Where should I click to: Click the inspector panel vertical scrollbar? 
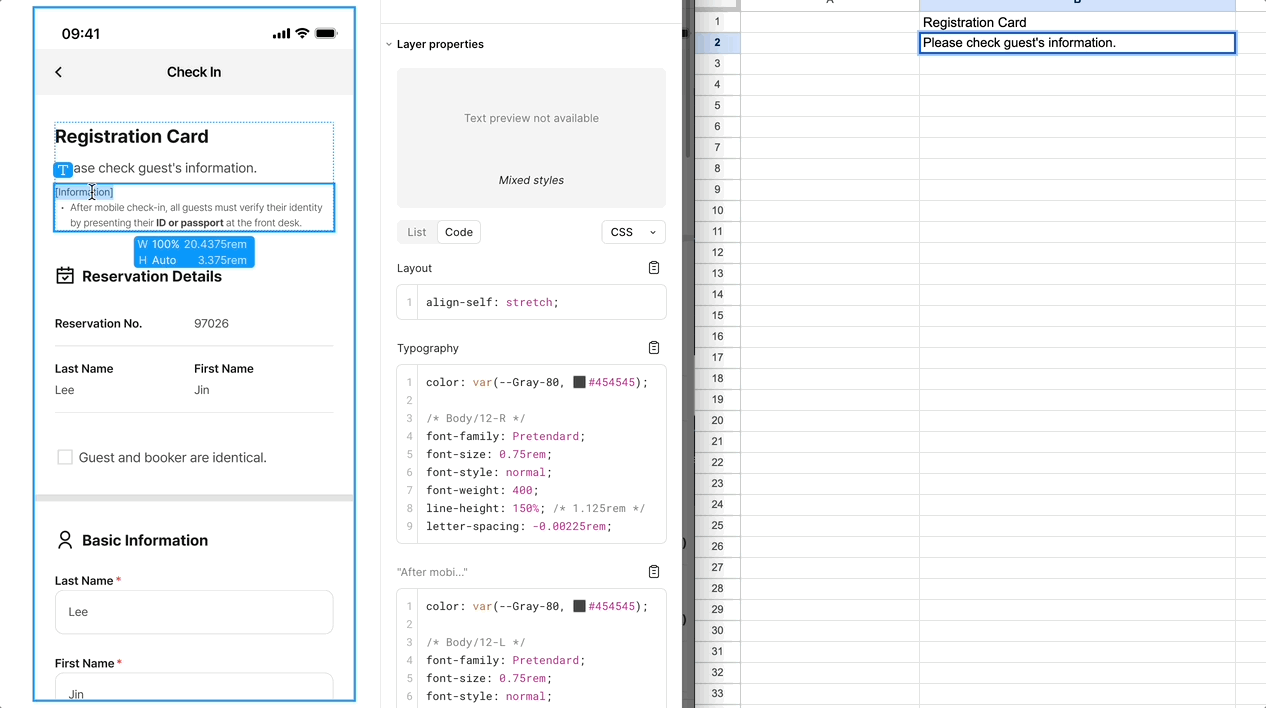click(686, 80)
